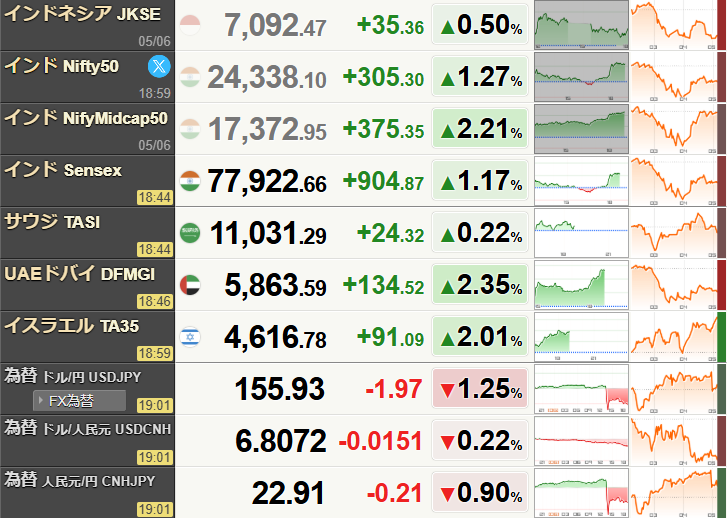Click the India flag in Sensex row
727x518 pixels.
click(x=190, y=181)
